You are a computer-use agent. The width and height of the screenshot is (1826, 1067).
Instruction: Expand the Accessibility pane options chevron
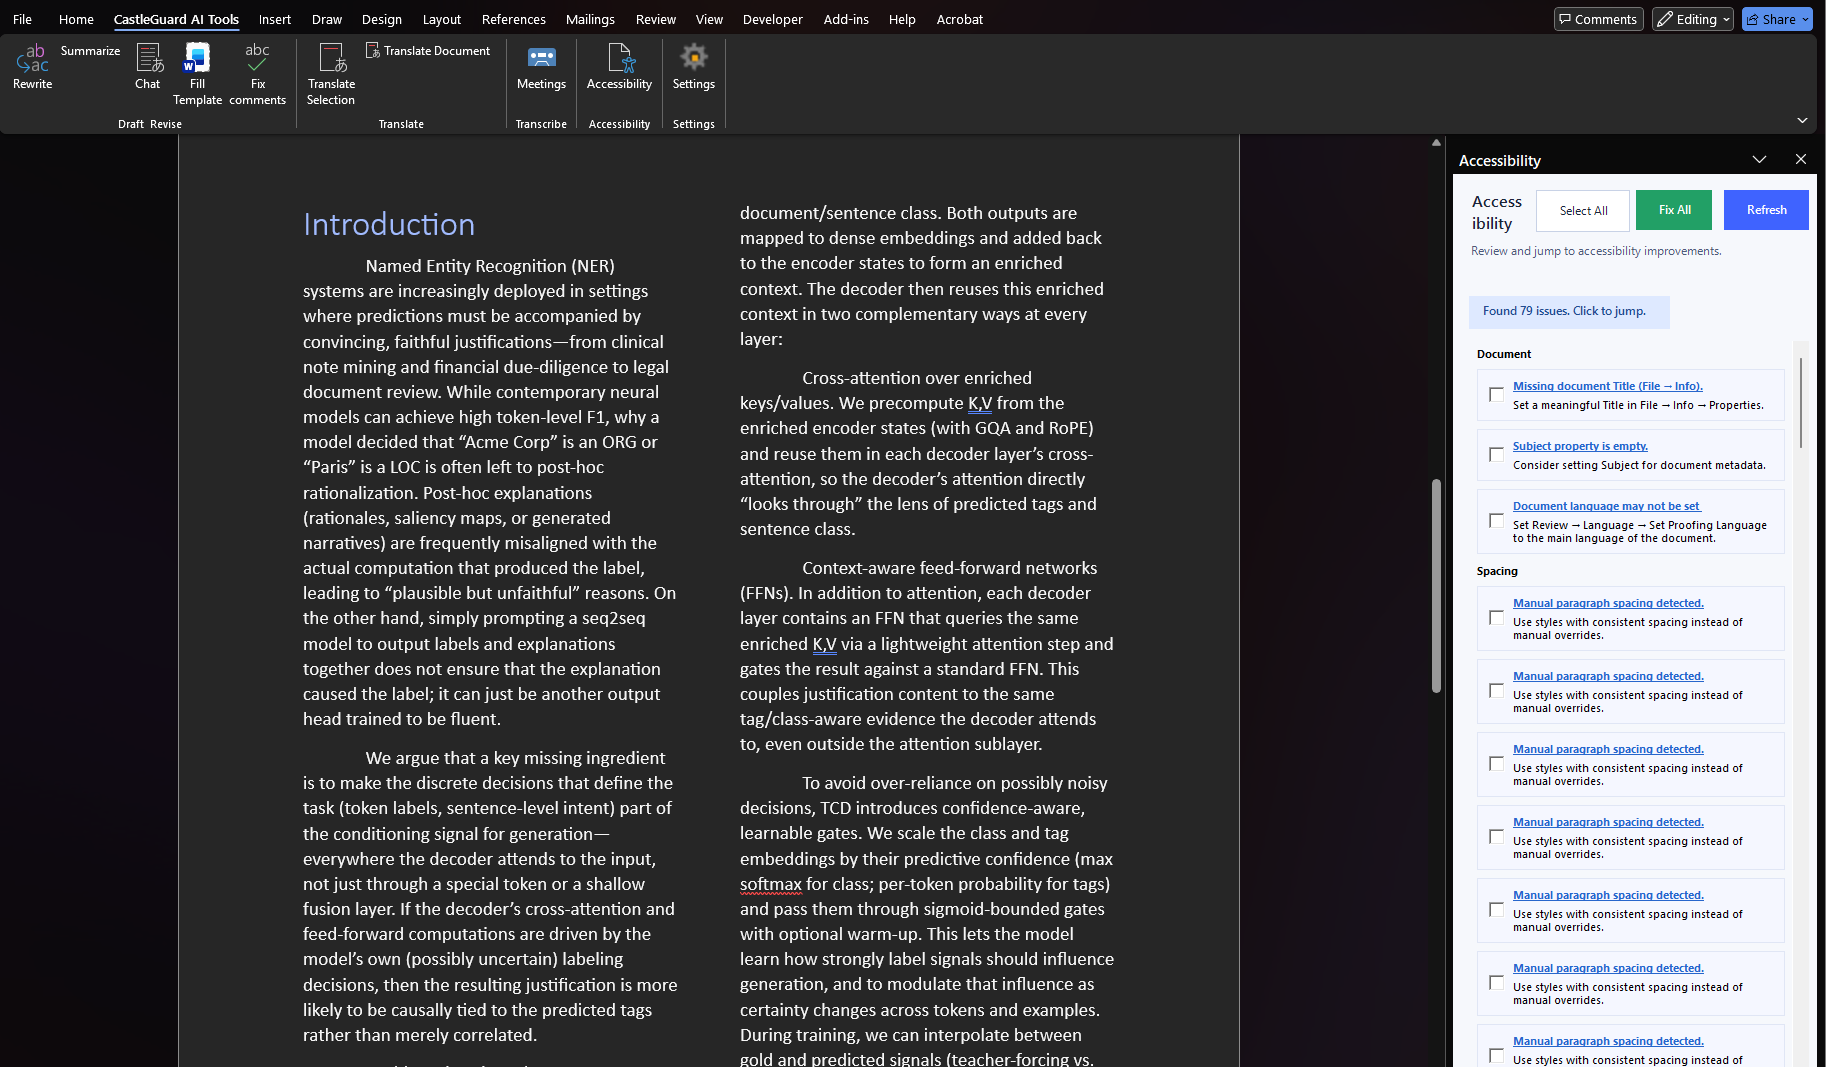(1759, 160)
